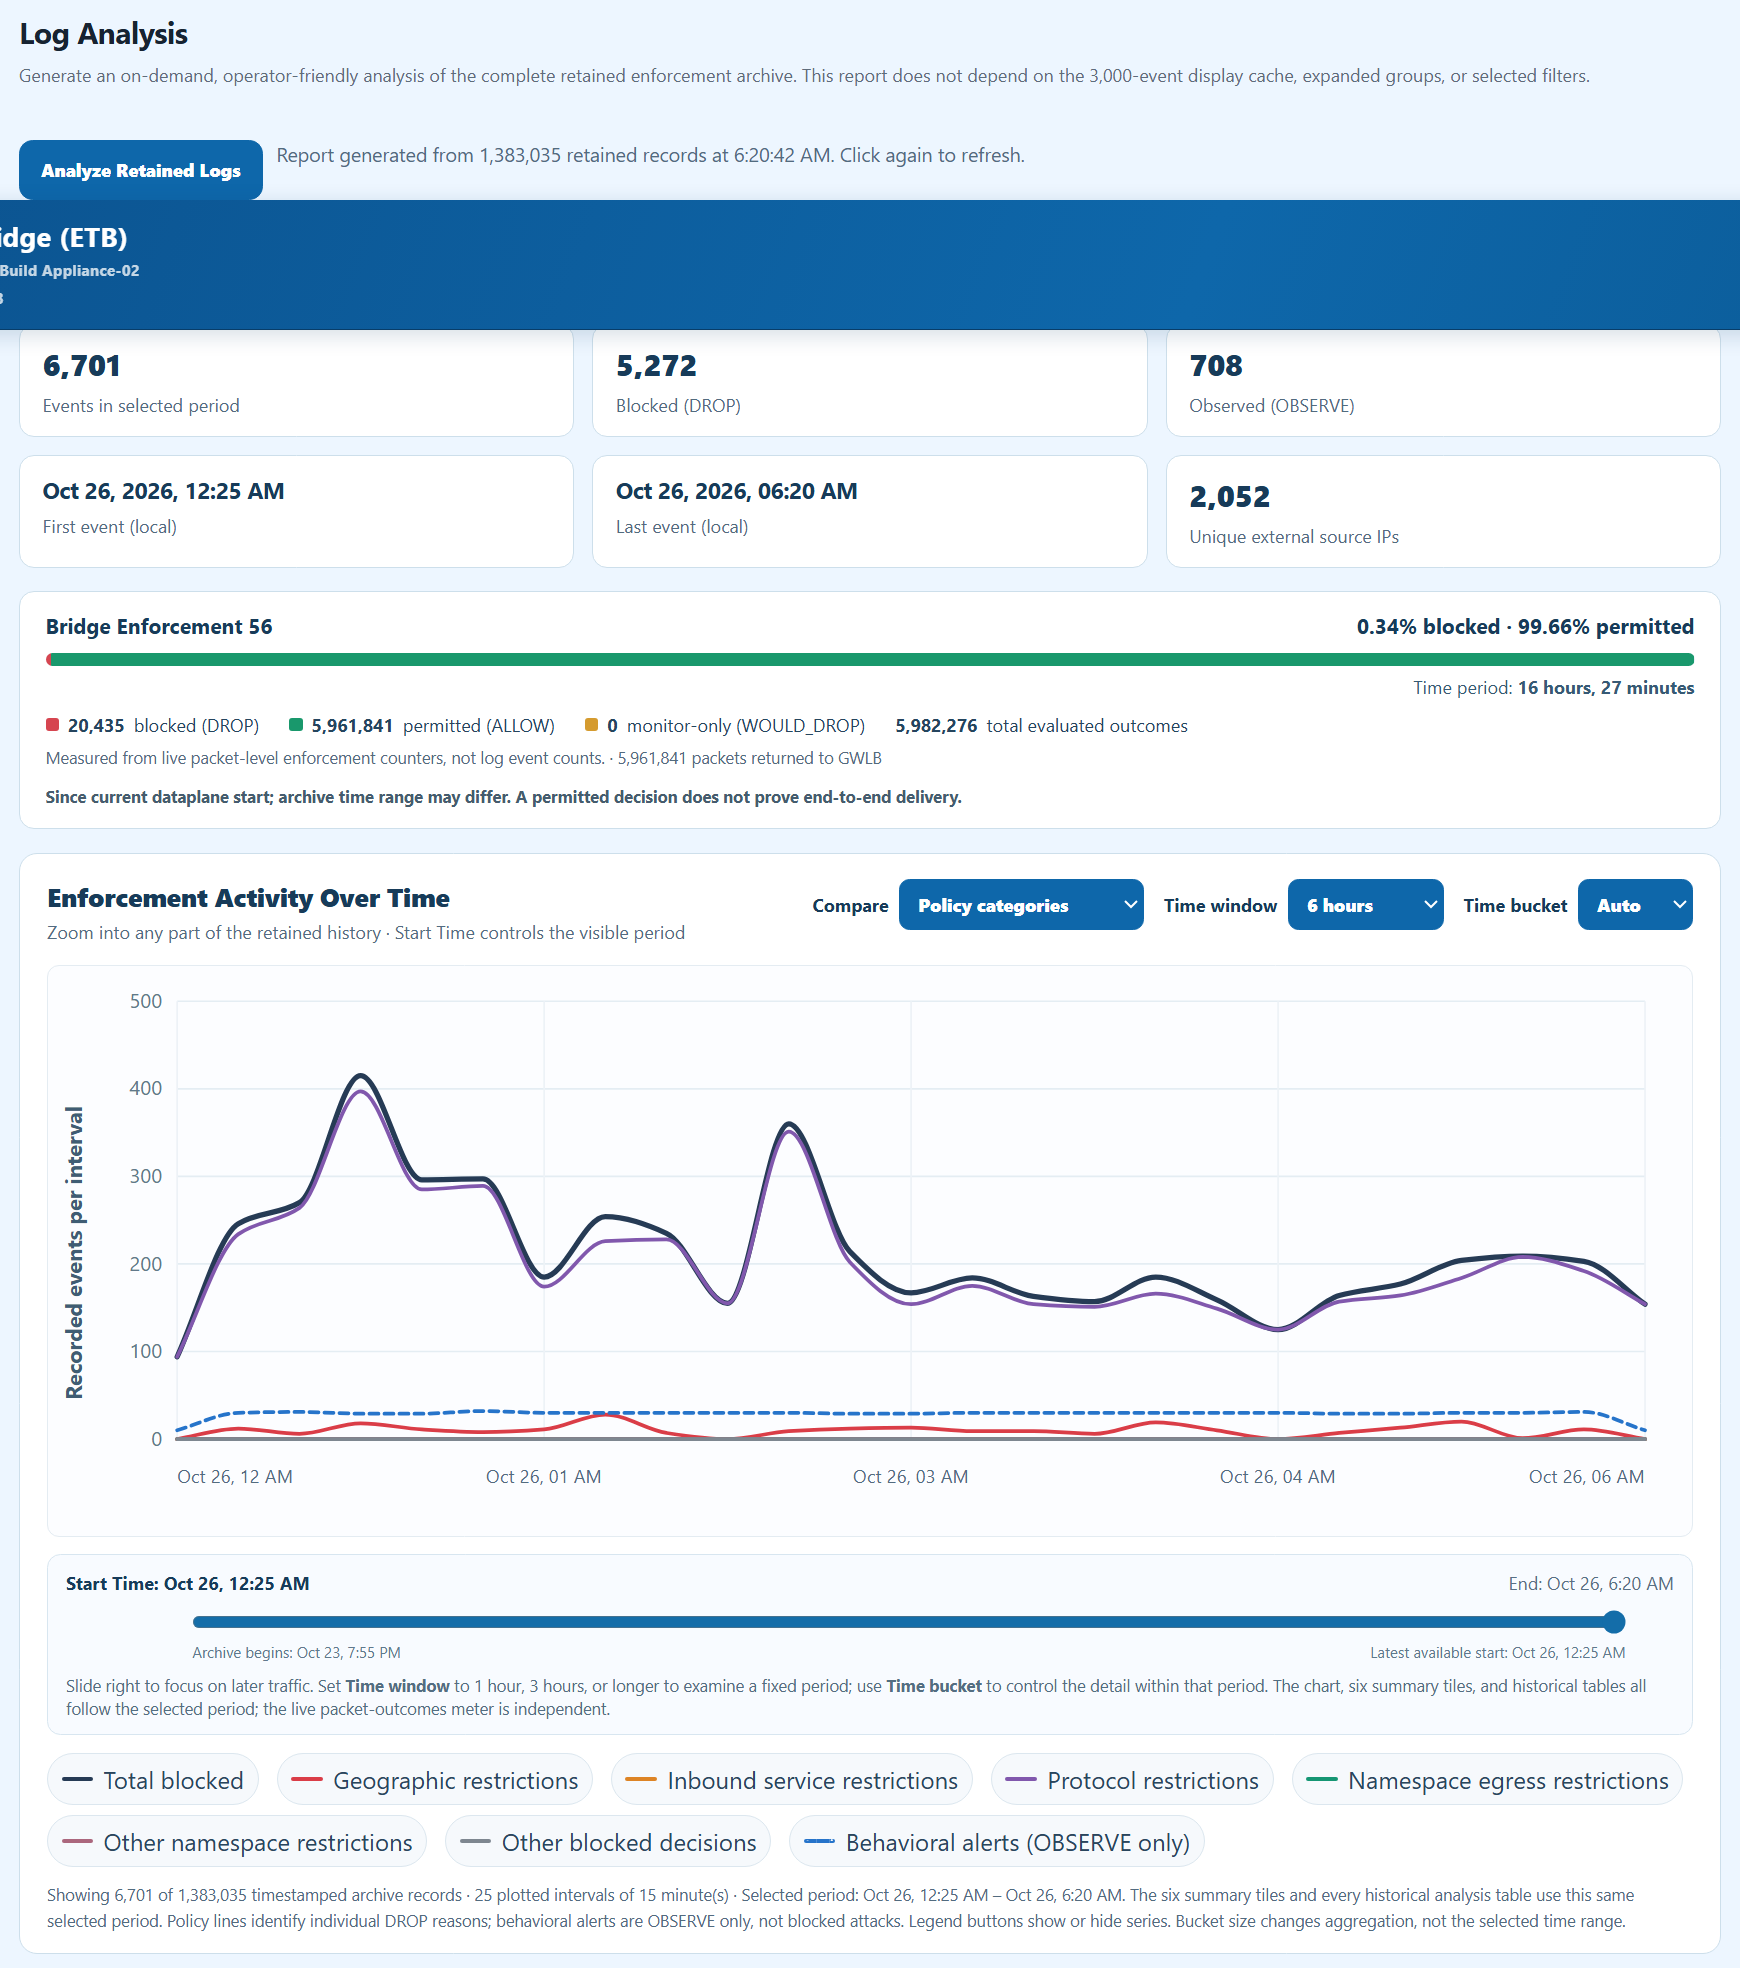Toggle the Inbound service restrictions series
The height and width of the screenshot is (1968, 1740).
[791, 1780]
